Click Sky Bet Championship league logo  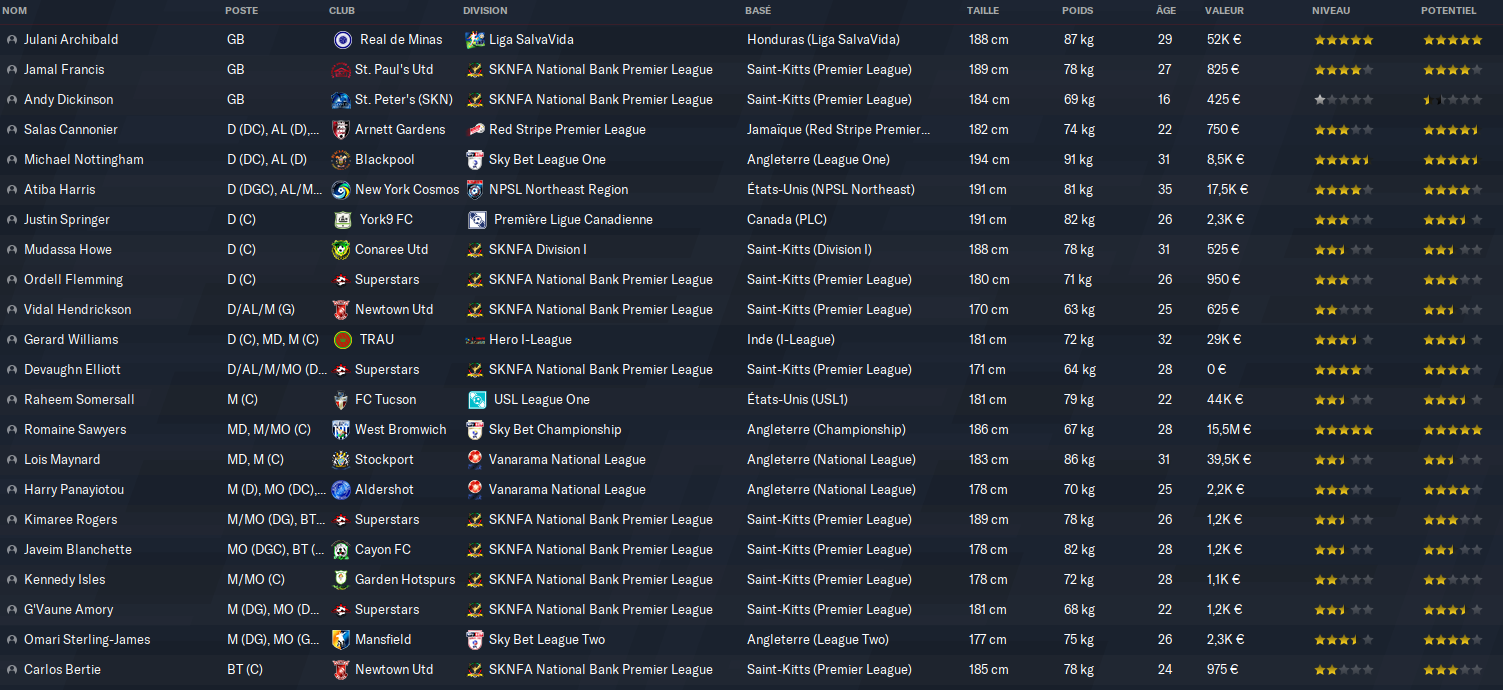[x=475, y=430]
